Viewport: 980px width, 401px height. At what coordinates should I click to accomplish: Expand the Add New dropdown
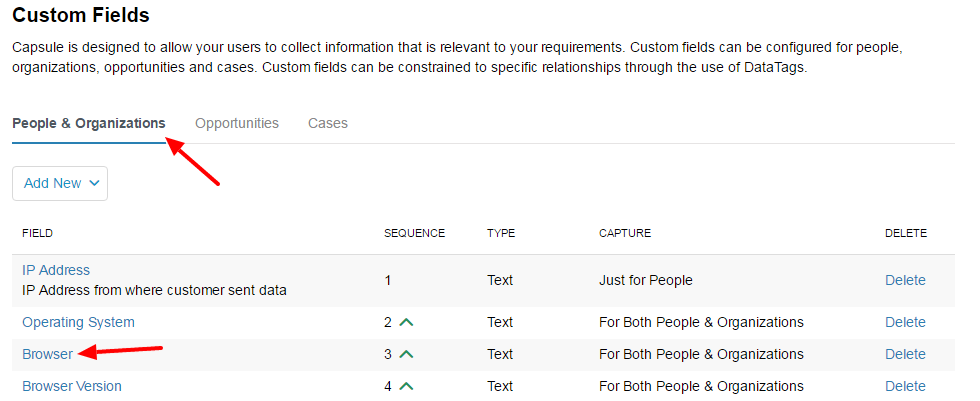pyautogui.click(x=60, y=183)
